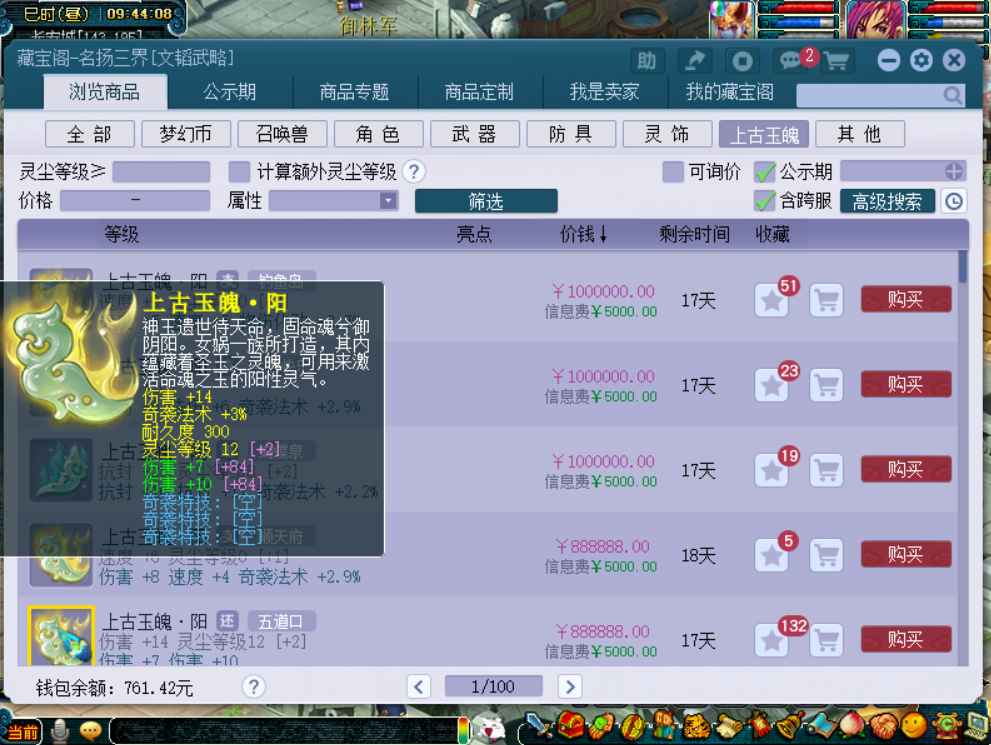Open the 属性 dropdown
Screen dimensions: 991x745
click(x=388, y=201)
